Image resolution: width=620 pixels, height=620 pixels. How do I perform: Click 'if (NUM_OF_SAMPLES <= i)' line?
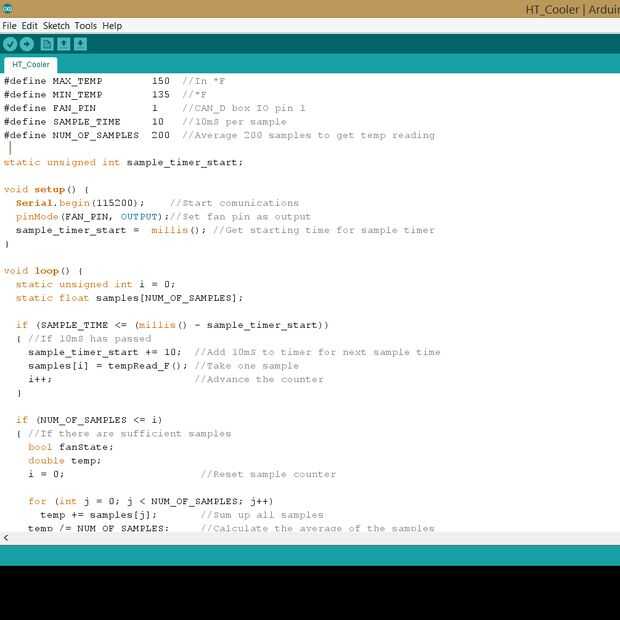pyautogui.click(x=89, y=420)
